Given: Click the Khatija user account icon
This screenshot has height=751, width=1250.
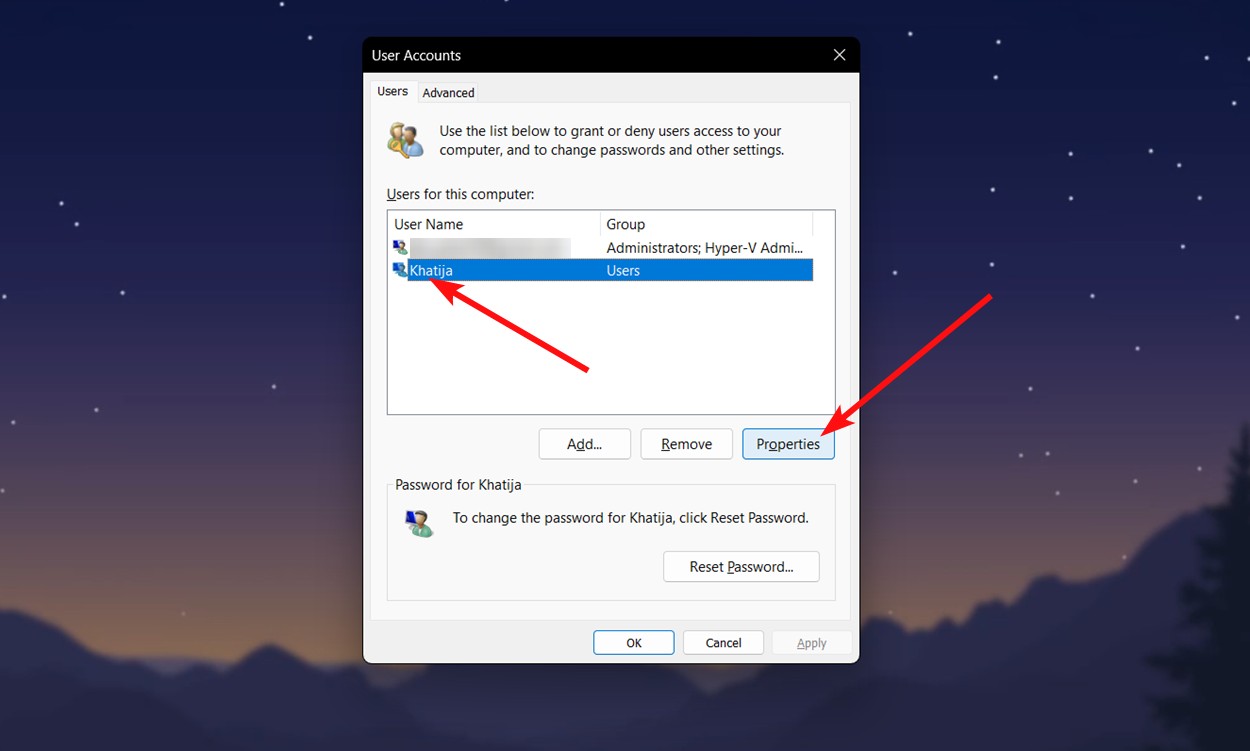Looking at the screenshot, I should coord(400,270).
